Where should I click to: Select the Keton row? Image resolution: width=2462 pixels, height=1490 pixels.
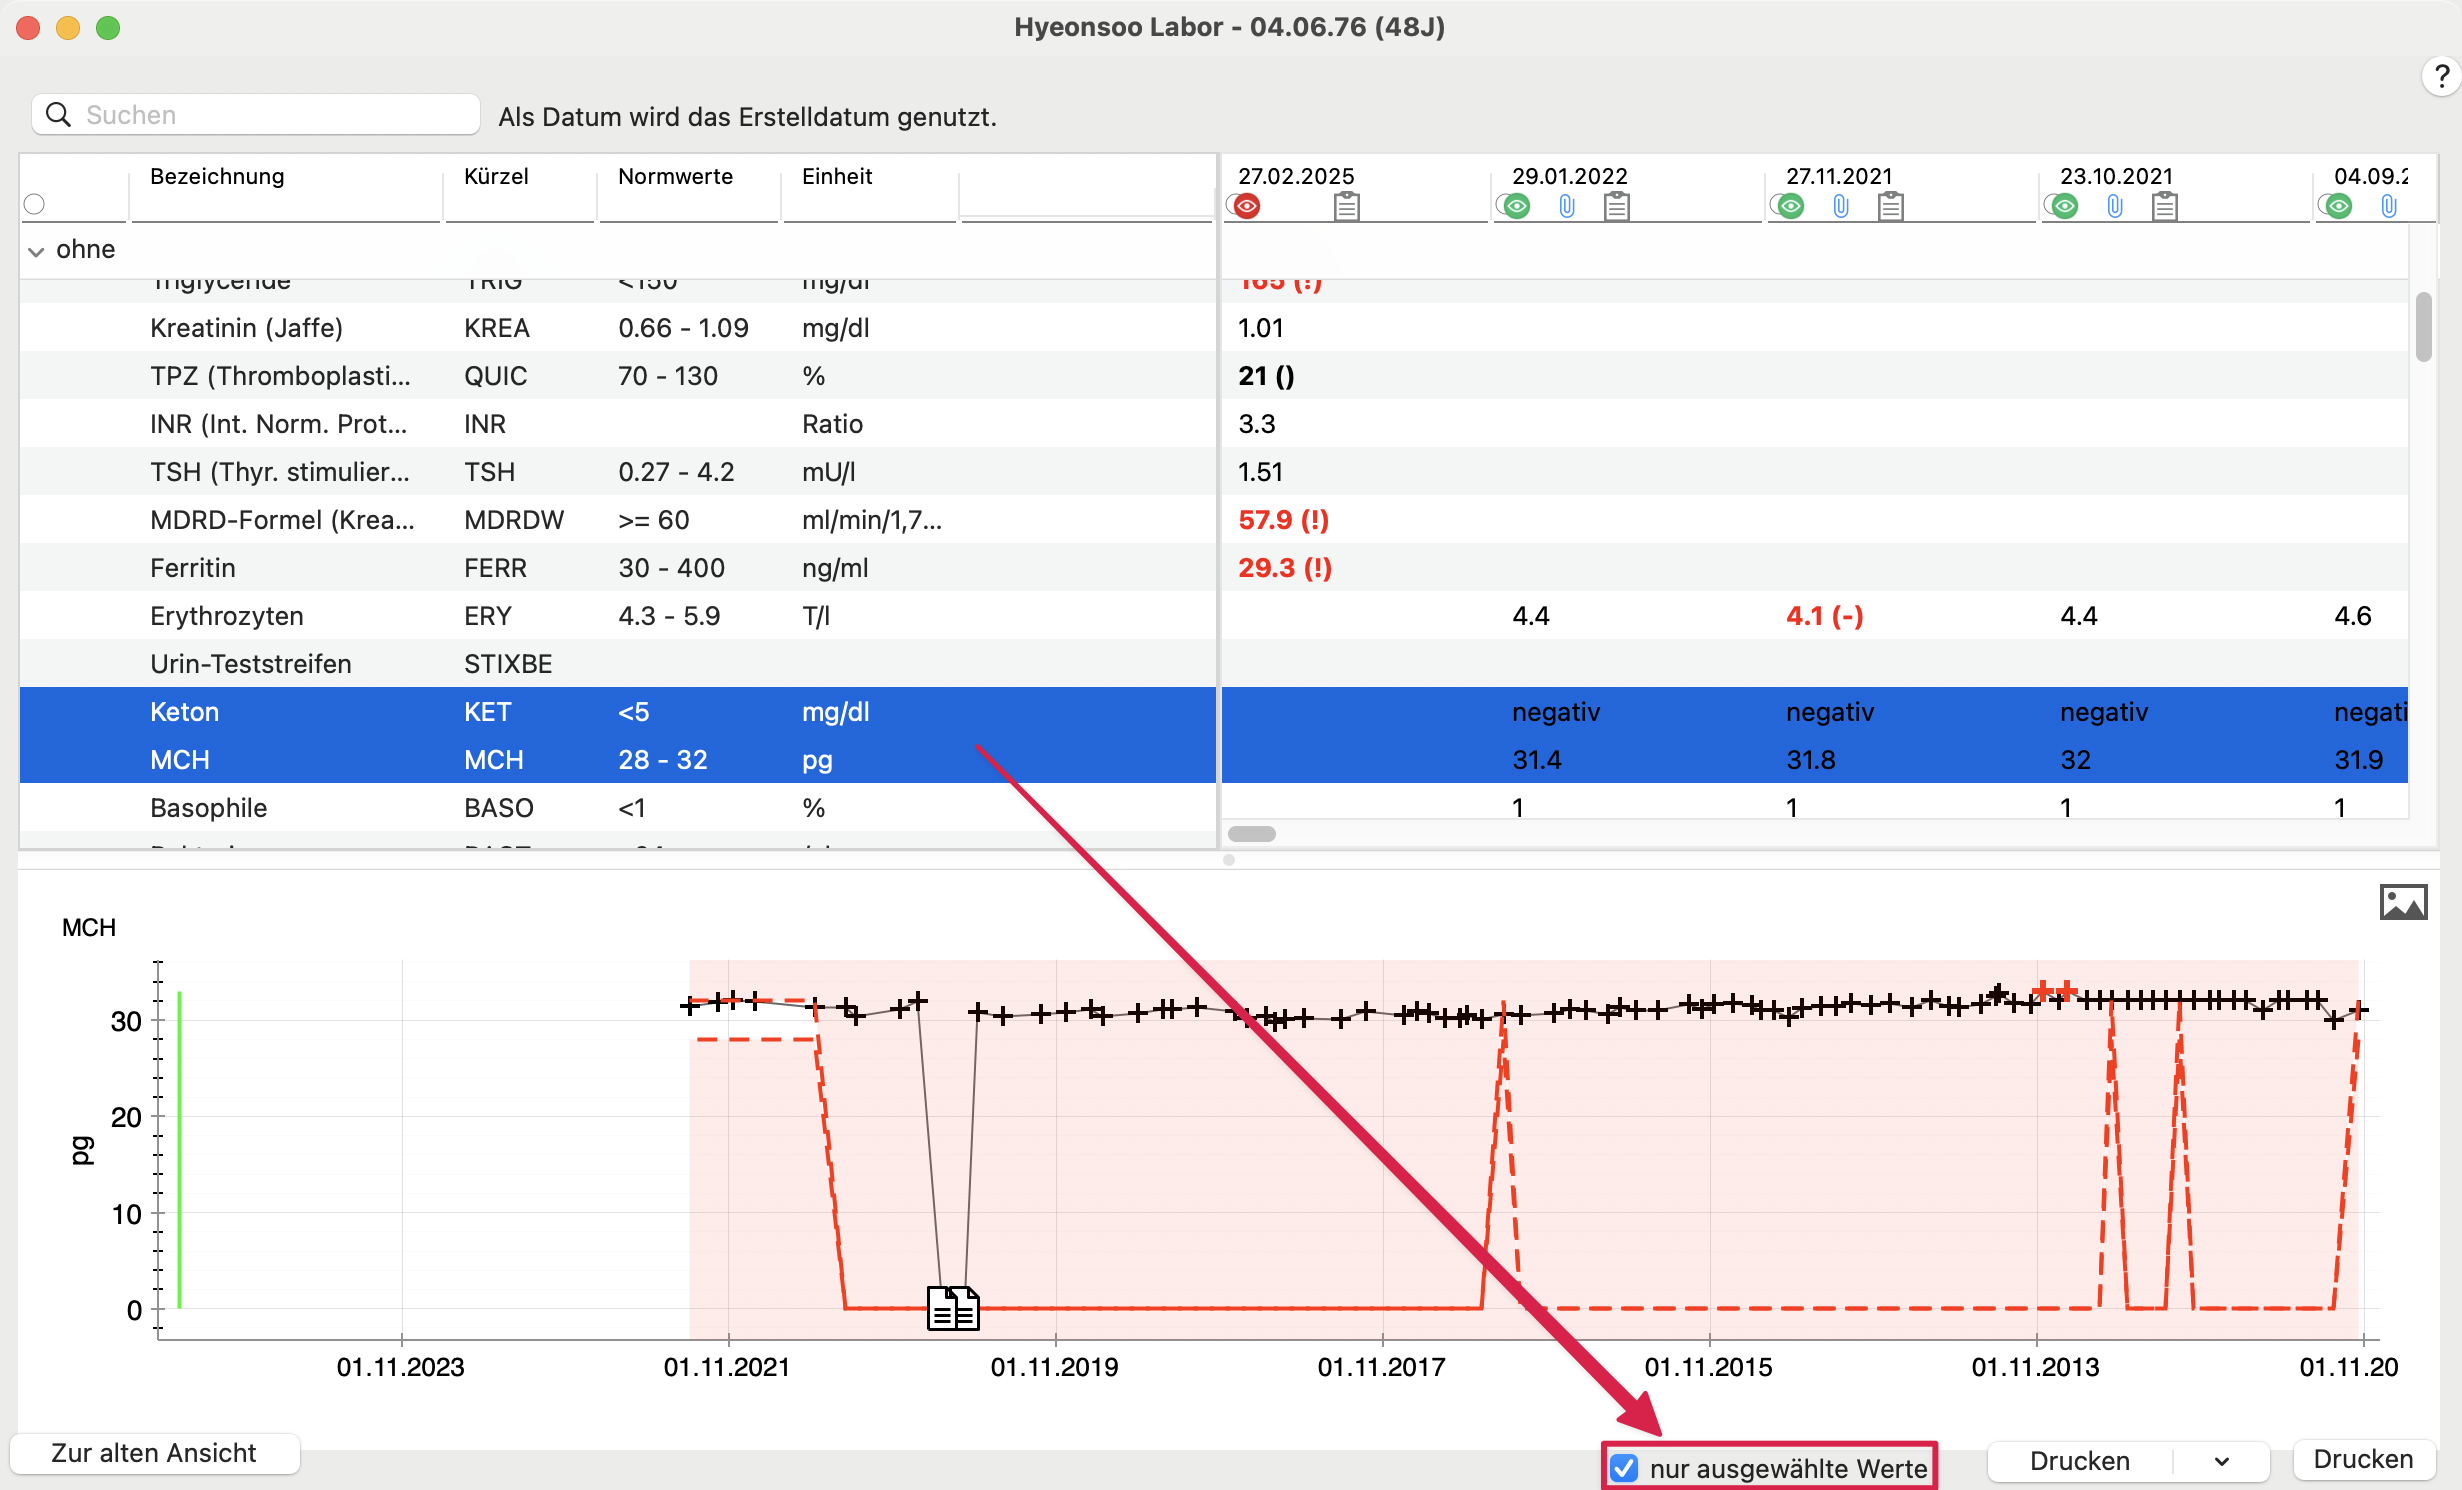(617, 712)
